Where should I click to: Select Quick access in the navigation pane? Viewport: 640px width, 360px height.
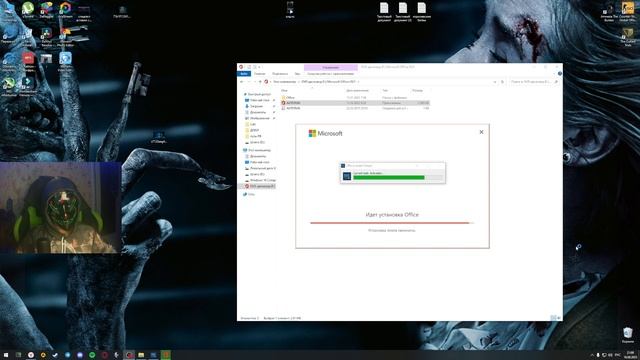click(x=257, y=94)
